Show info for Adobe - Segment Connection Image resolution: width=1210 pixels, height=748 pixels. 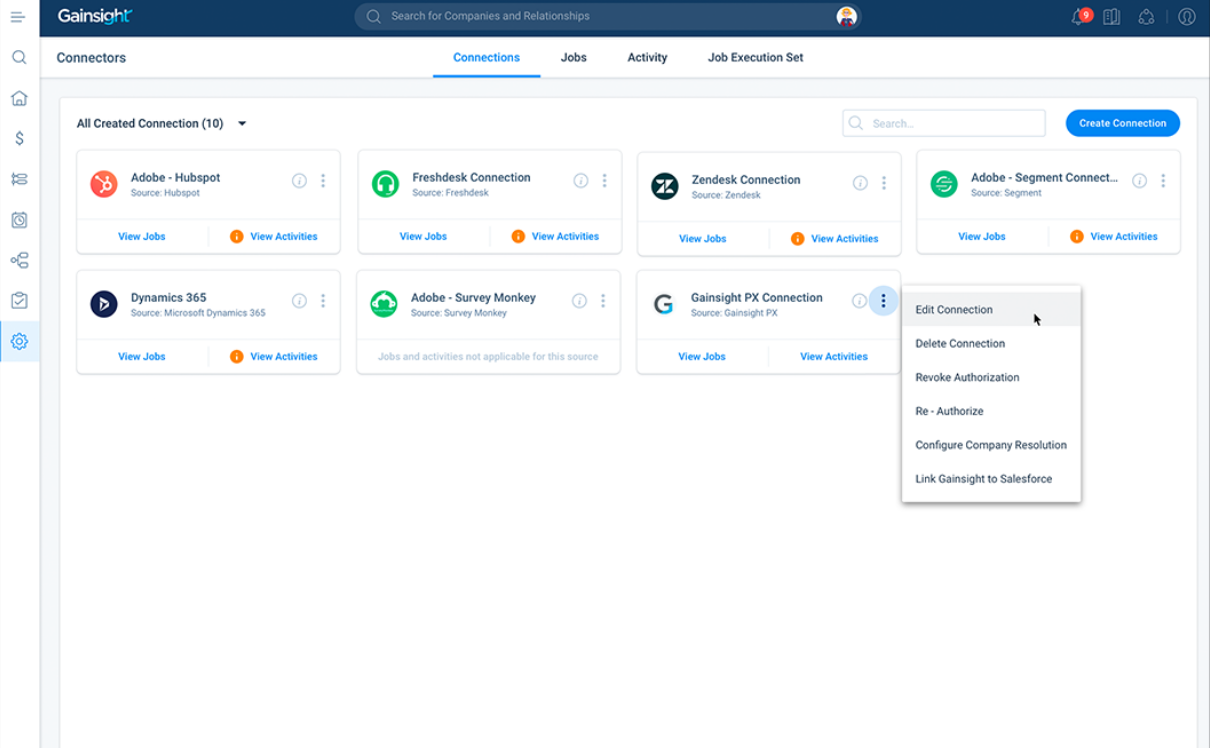(1139, 181)
